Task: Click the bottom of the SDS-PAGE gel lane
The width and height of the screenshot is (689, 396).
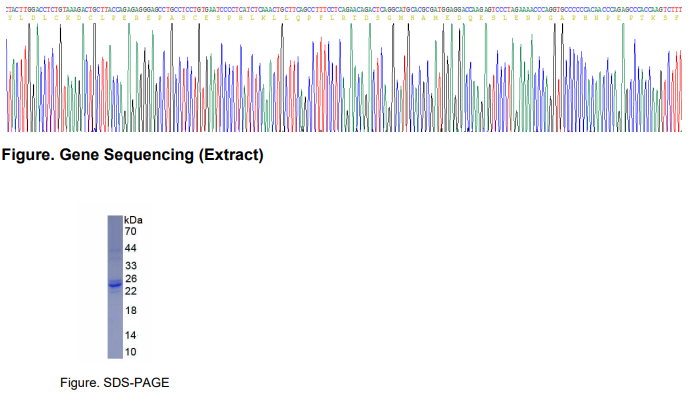Action: [x=115, y=355]
